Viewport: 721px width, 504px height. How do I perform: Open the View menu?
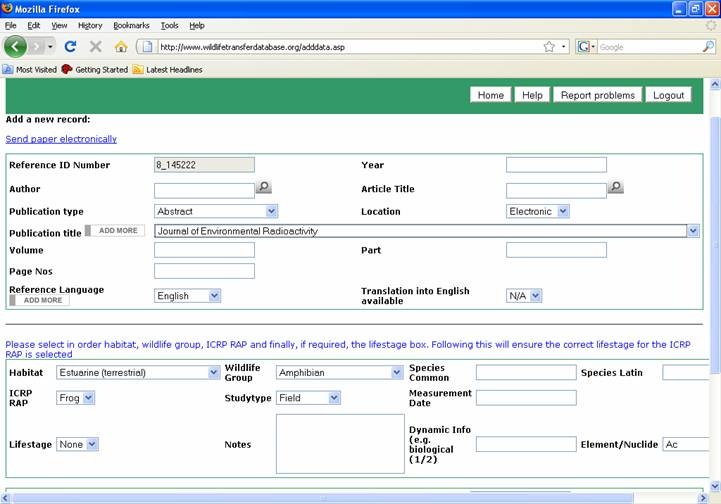tap(59, 26)
